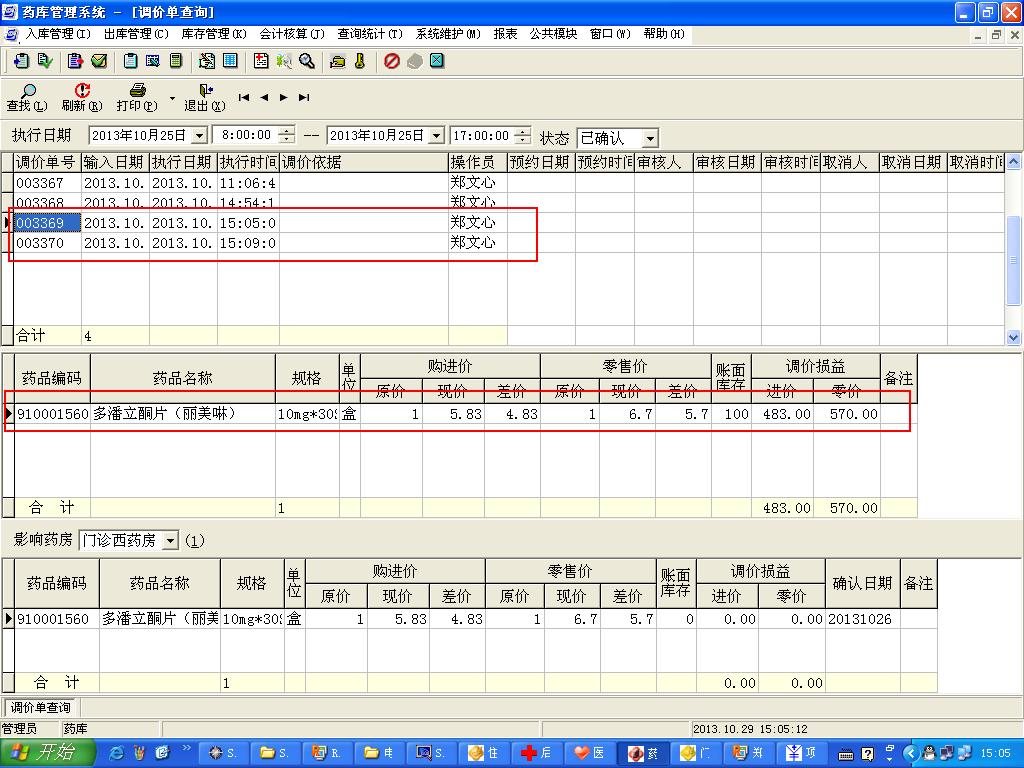Image resolution: width=1024 pixels, height=768 pixels.
Task: Open 会计核算(J) menu
Action: tap(291, 34)
